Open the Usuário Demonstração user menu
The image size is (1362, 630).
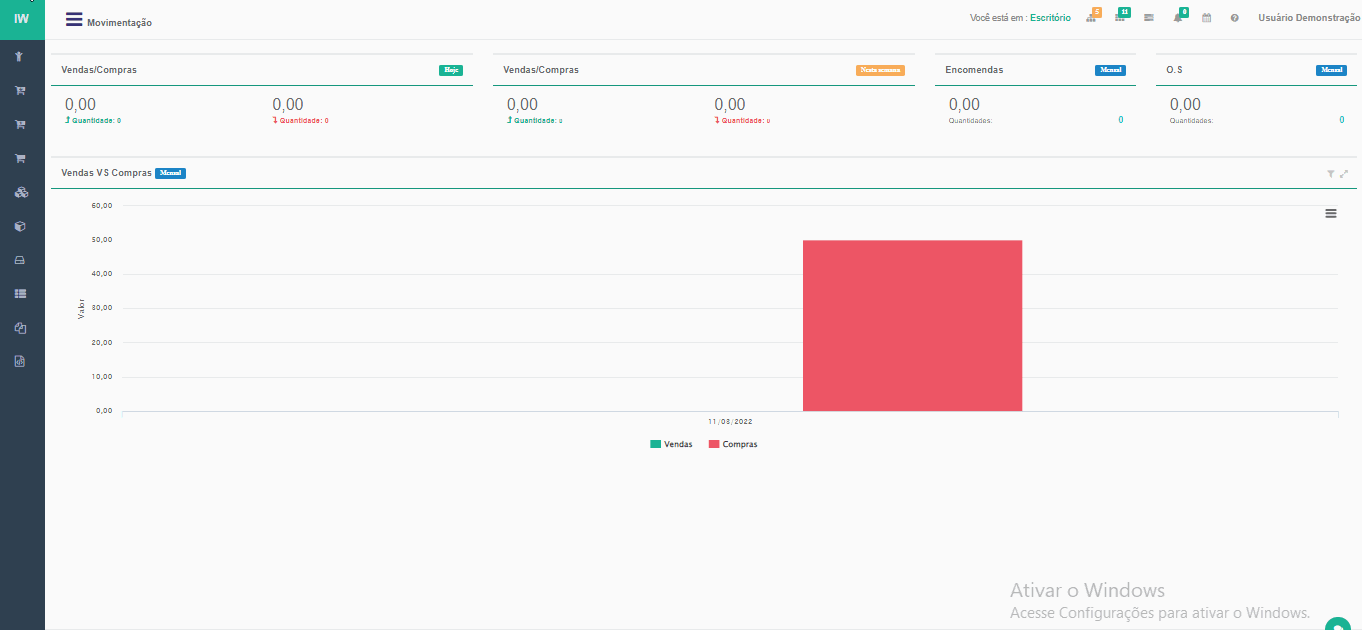pos(1308,18)
